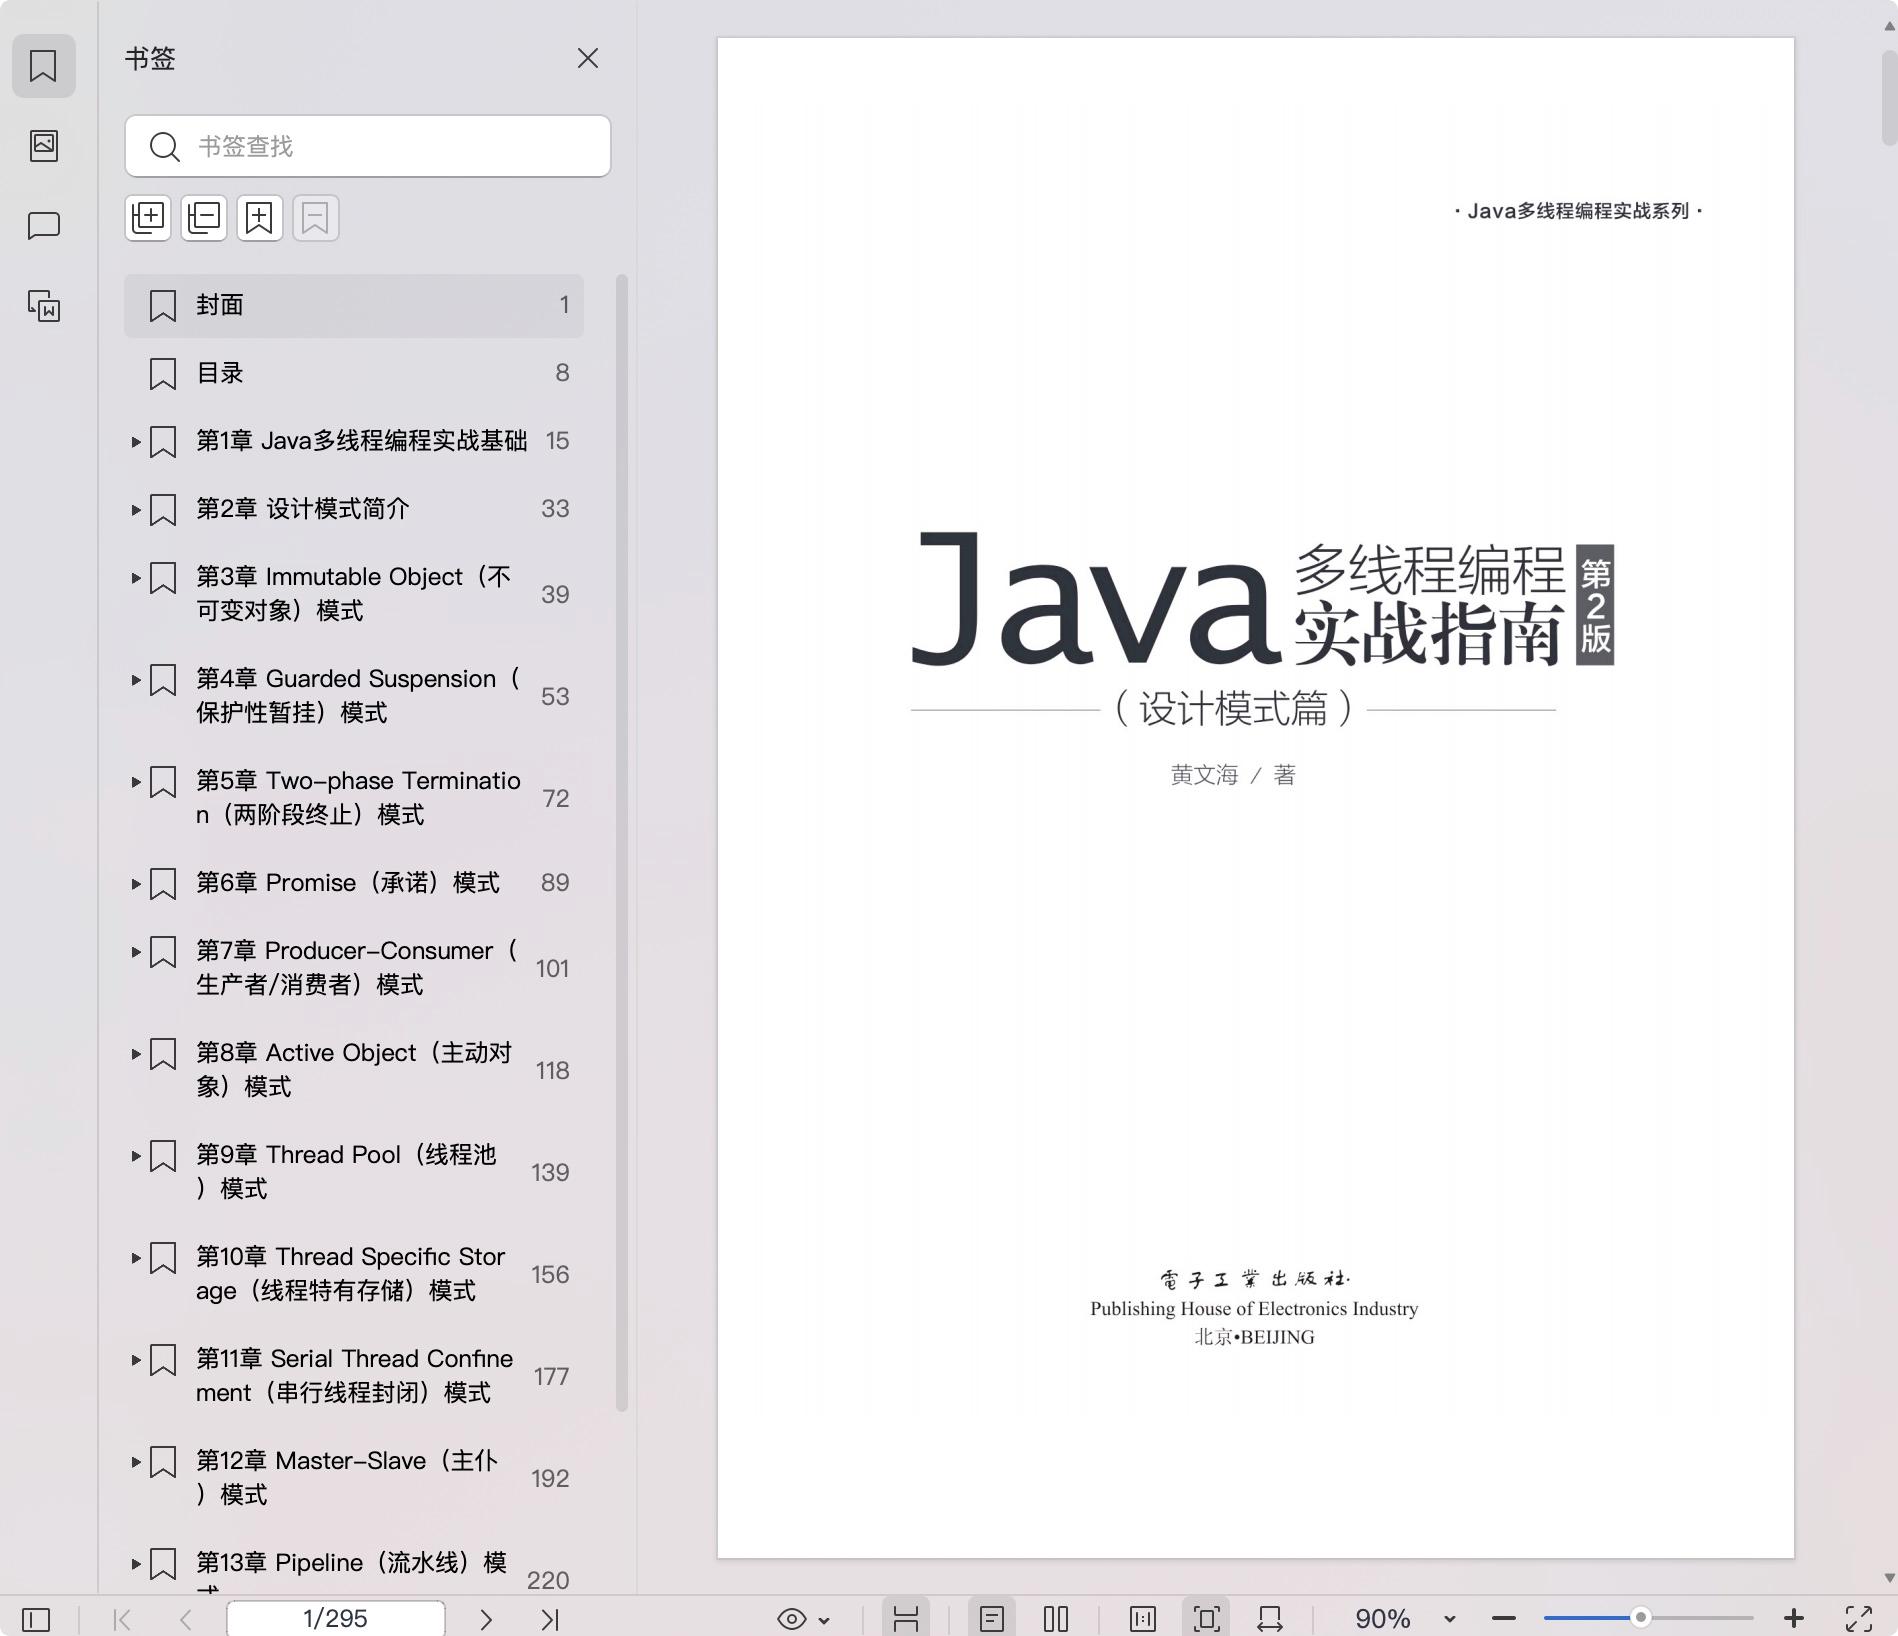Open the bookmarks sidebar tab
Screen dimensions: 1898x1636
[43, 66]
